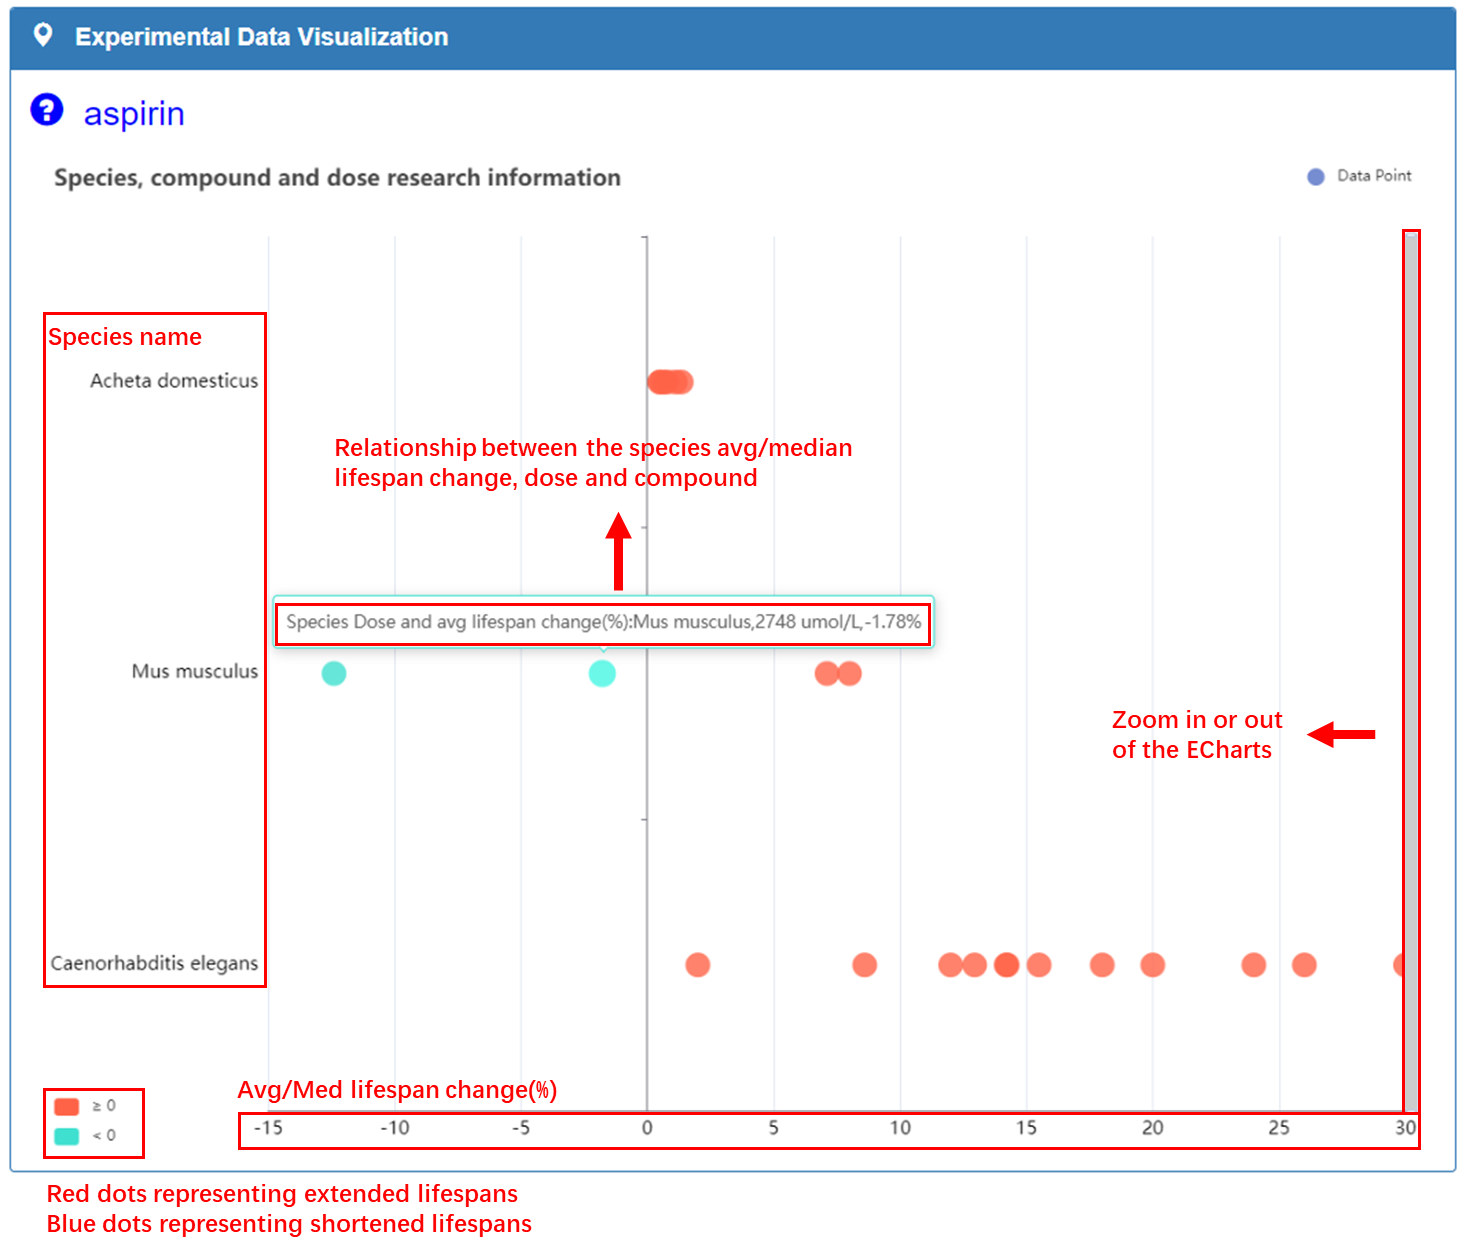Click the Caenorhabditis elegans dot near 2%
The height and width of the screenshot is (1253, 1466).
(x=698, y=965)
